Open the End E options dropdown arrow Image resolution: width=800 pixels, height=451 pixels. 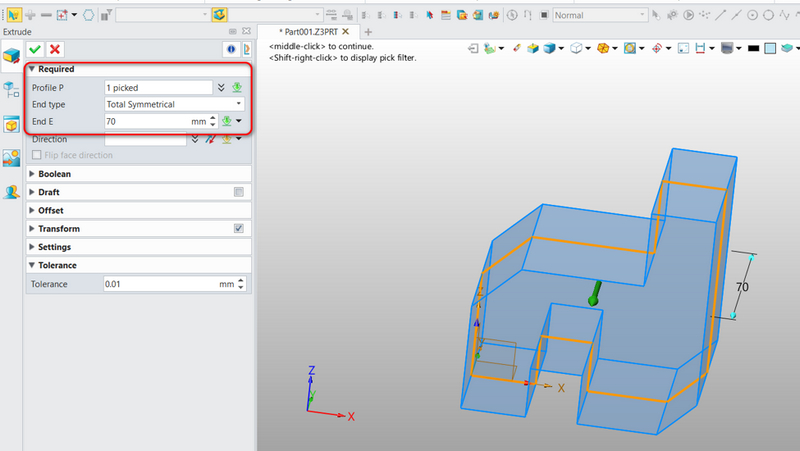pyautogui.click(x=239, y=121)
